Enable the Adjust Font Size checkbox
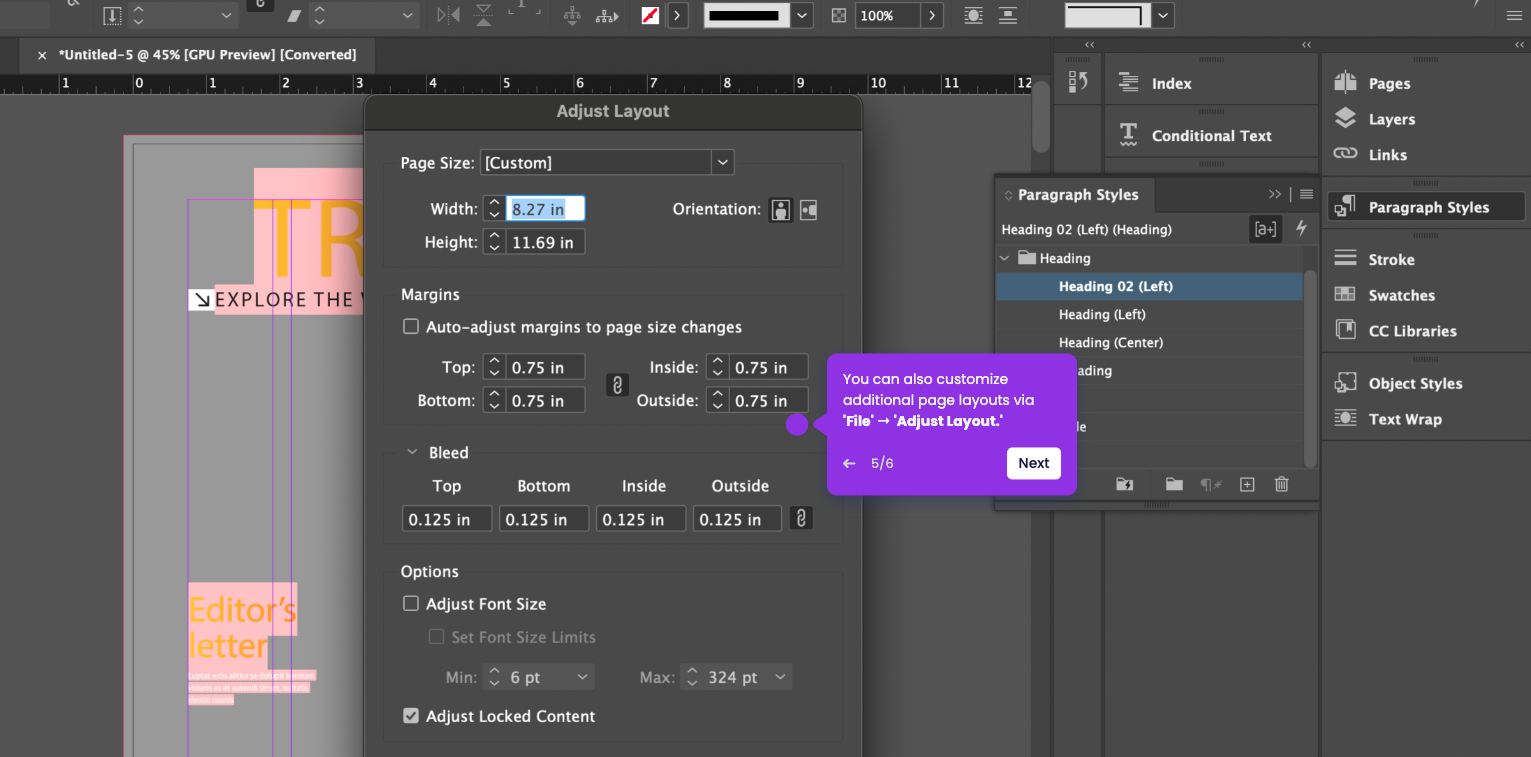 [410, 604]
